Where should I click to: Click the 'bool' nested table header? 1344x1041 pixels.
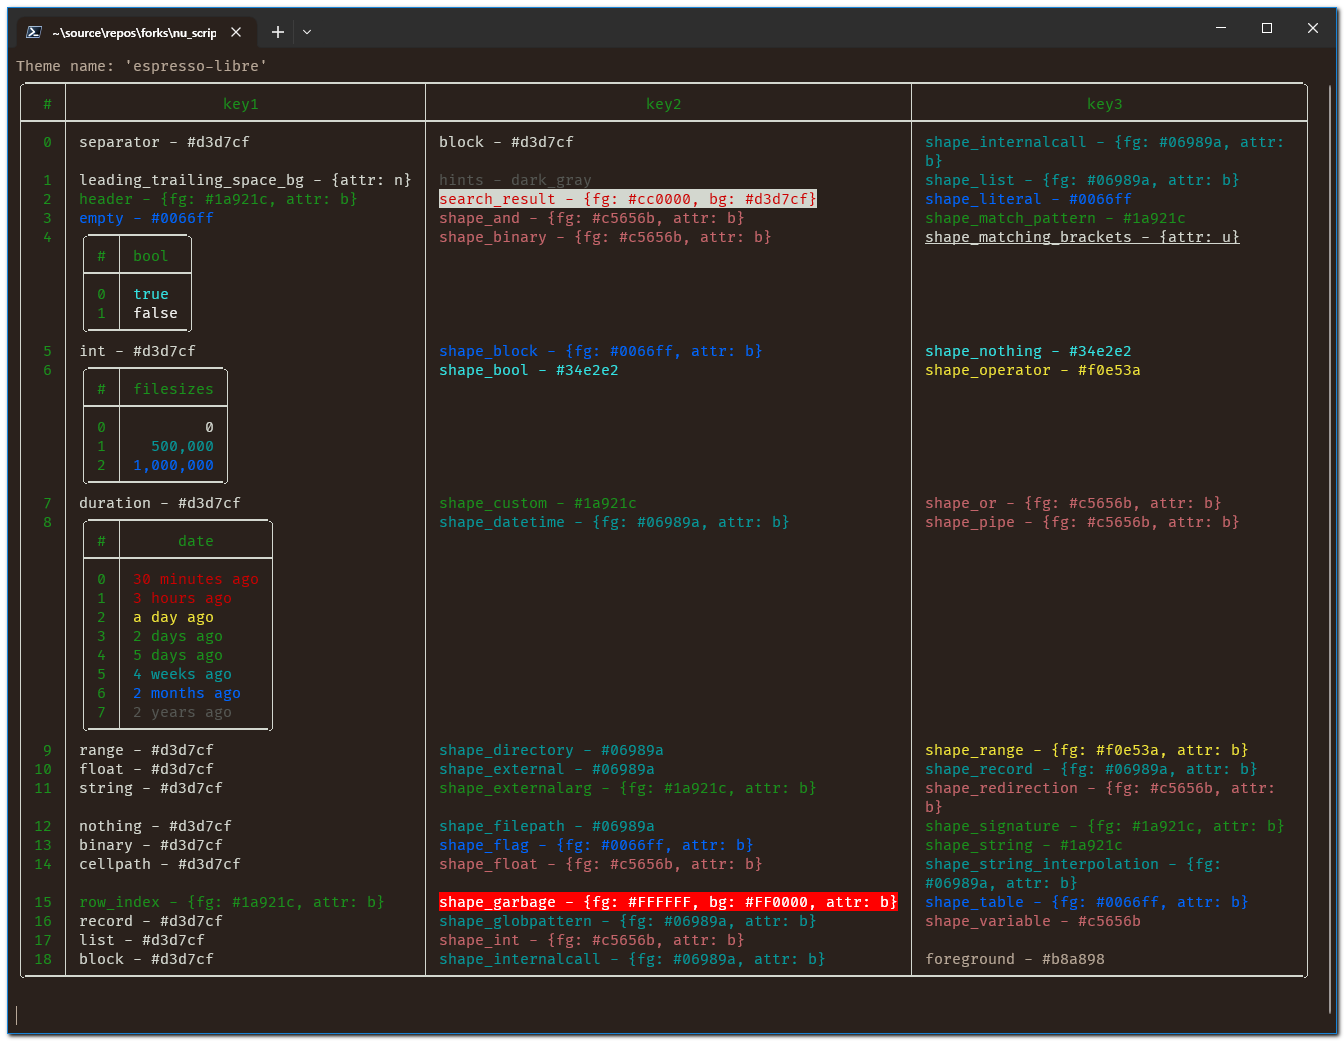coord(151,256)
